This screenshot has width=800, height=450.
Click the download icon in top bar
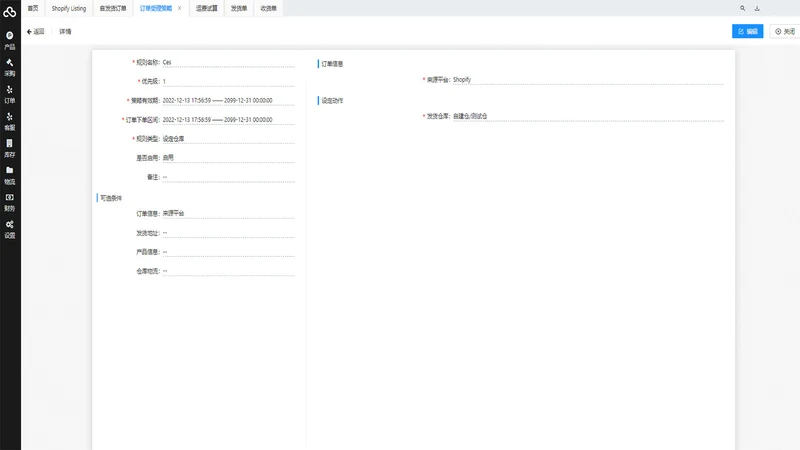click(757, 8)
